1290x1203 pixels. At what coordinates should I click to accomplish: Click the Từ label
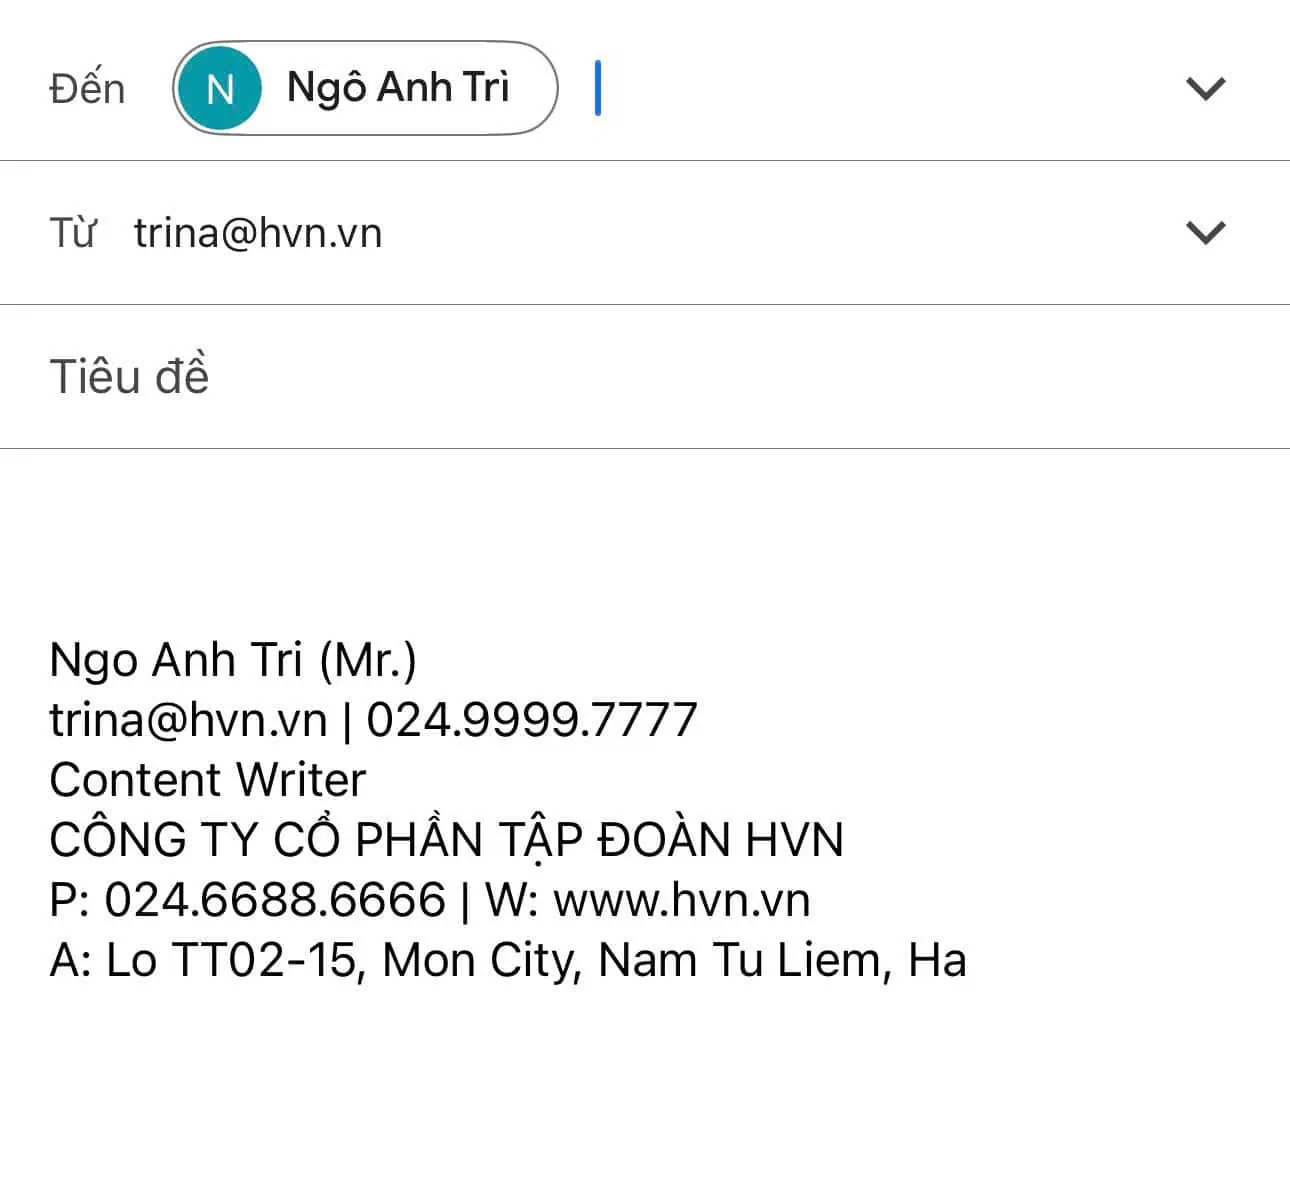tap(72, 233)
